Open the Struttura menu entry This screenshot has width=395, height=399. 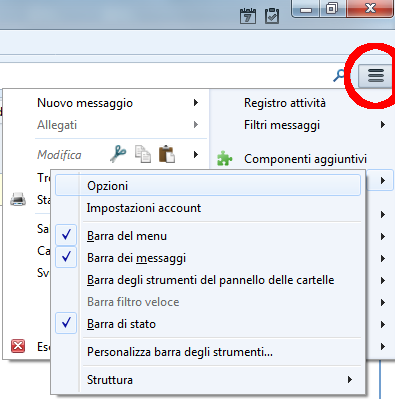click(110, 379)
